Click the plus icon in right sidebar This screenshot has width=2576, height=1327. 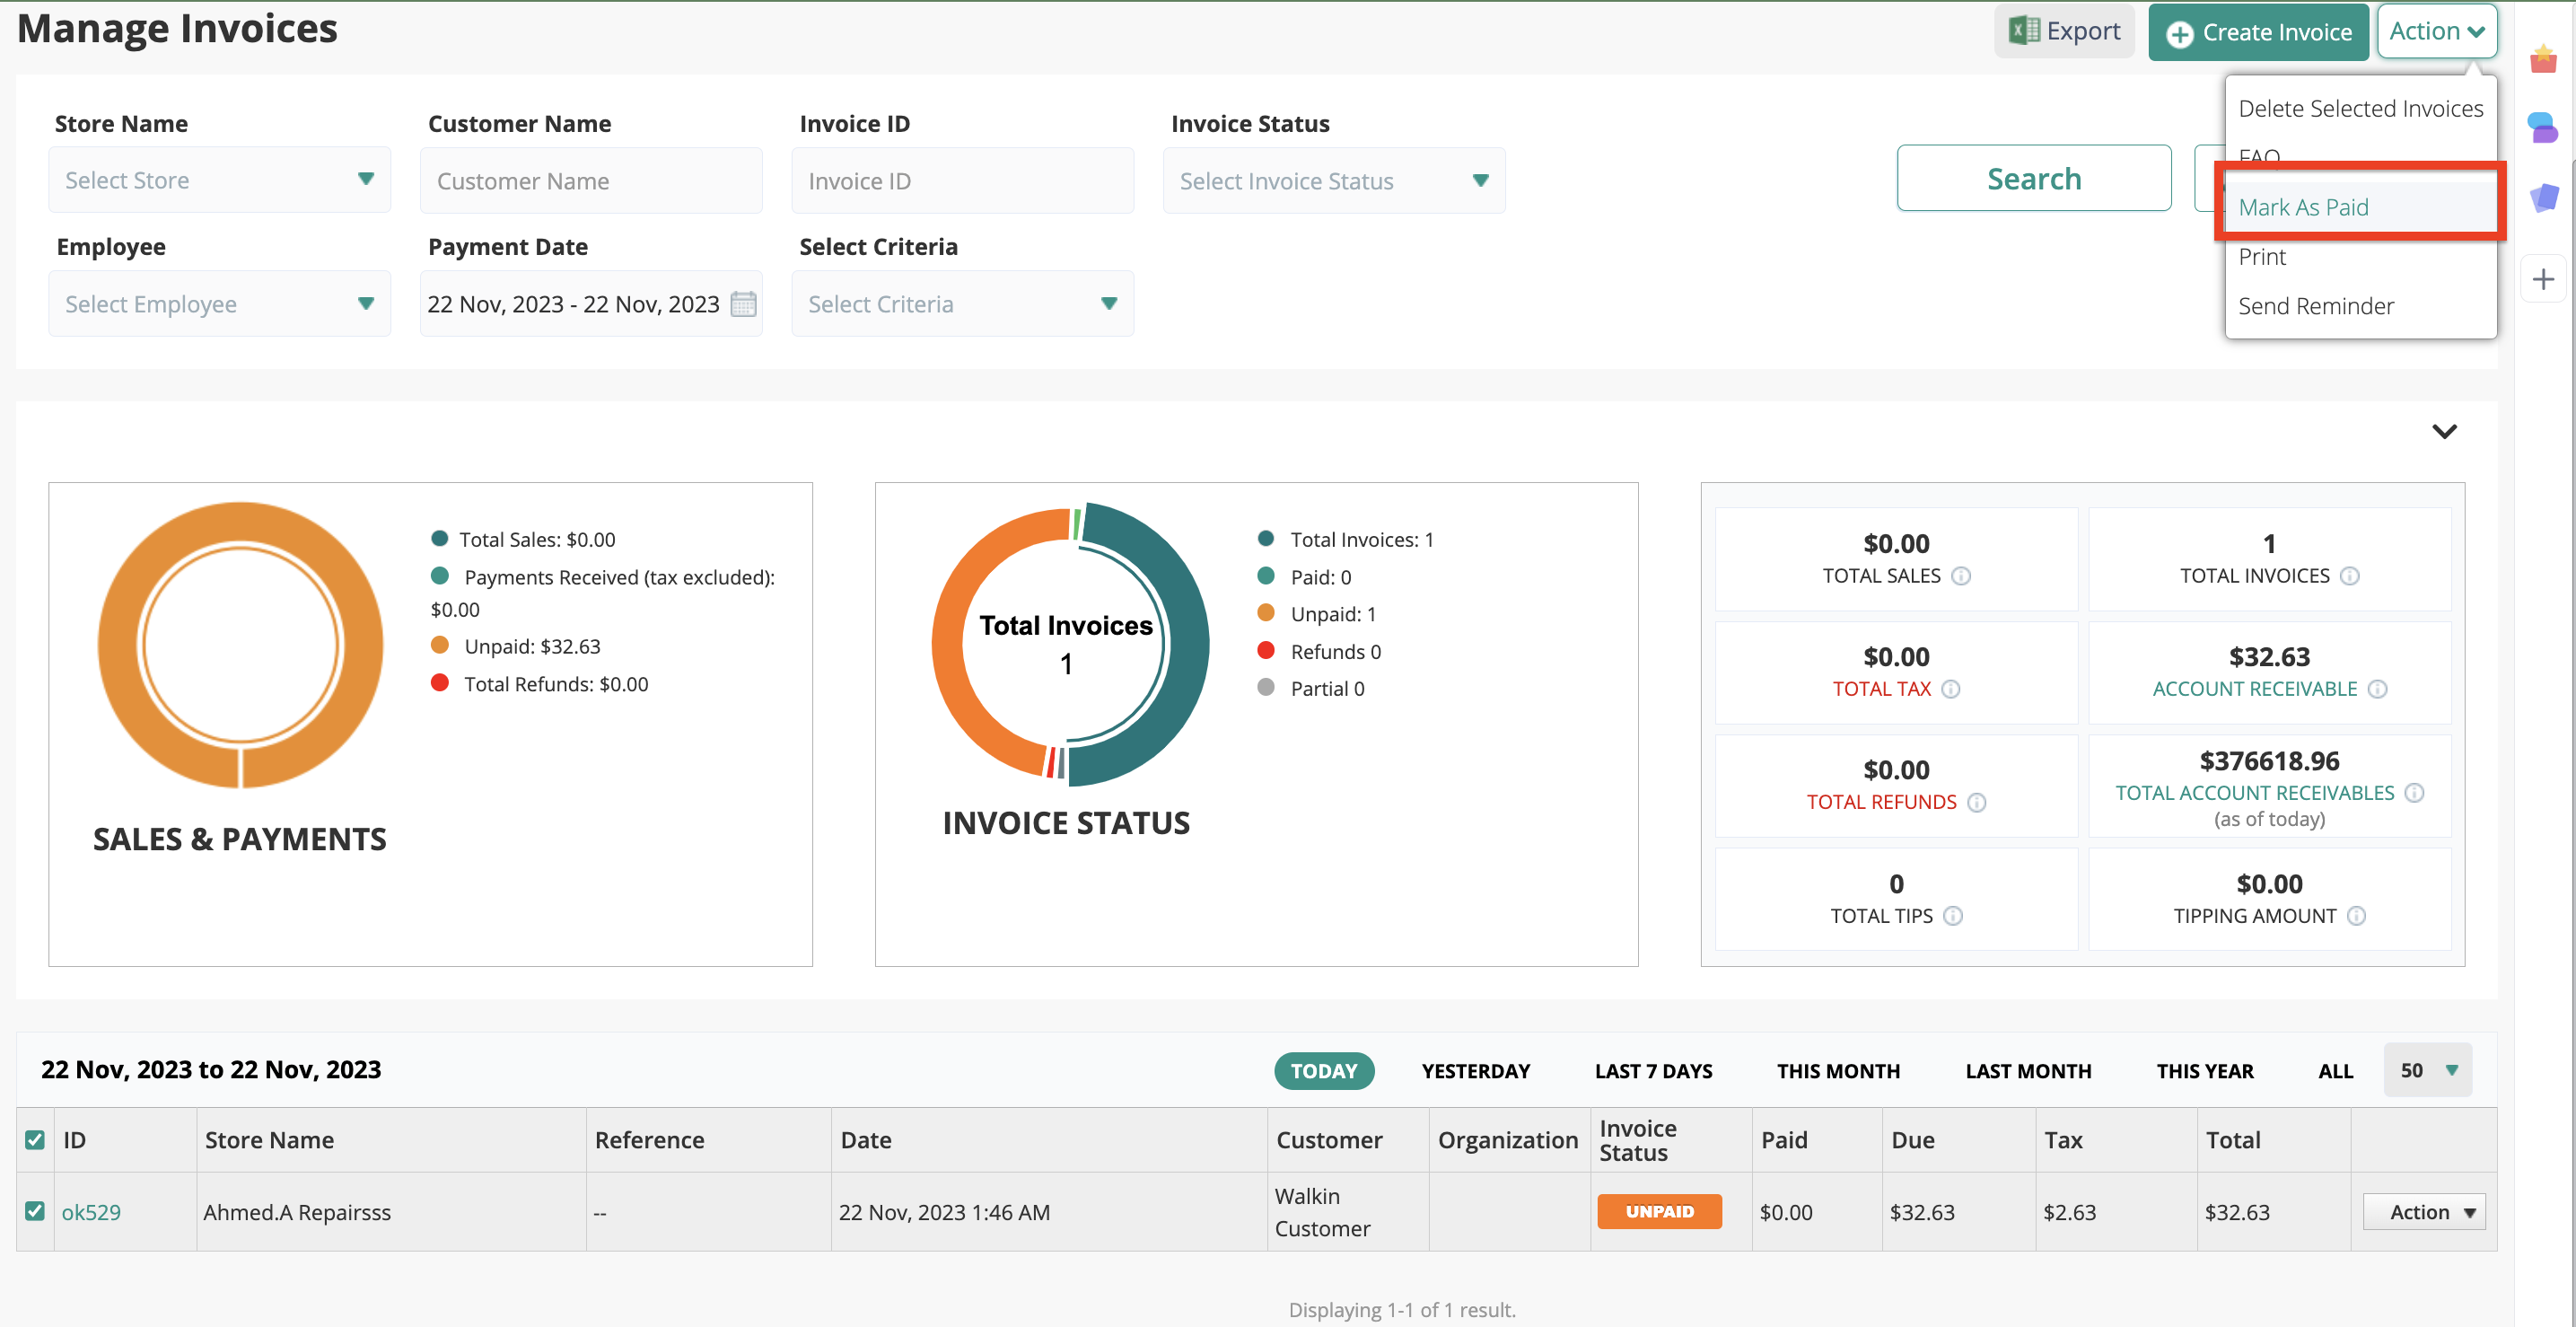[2543, 279]
